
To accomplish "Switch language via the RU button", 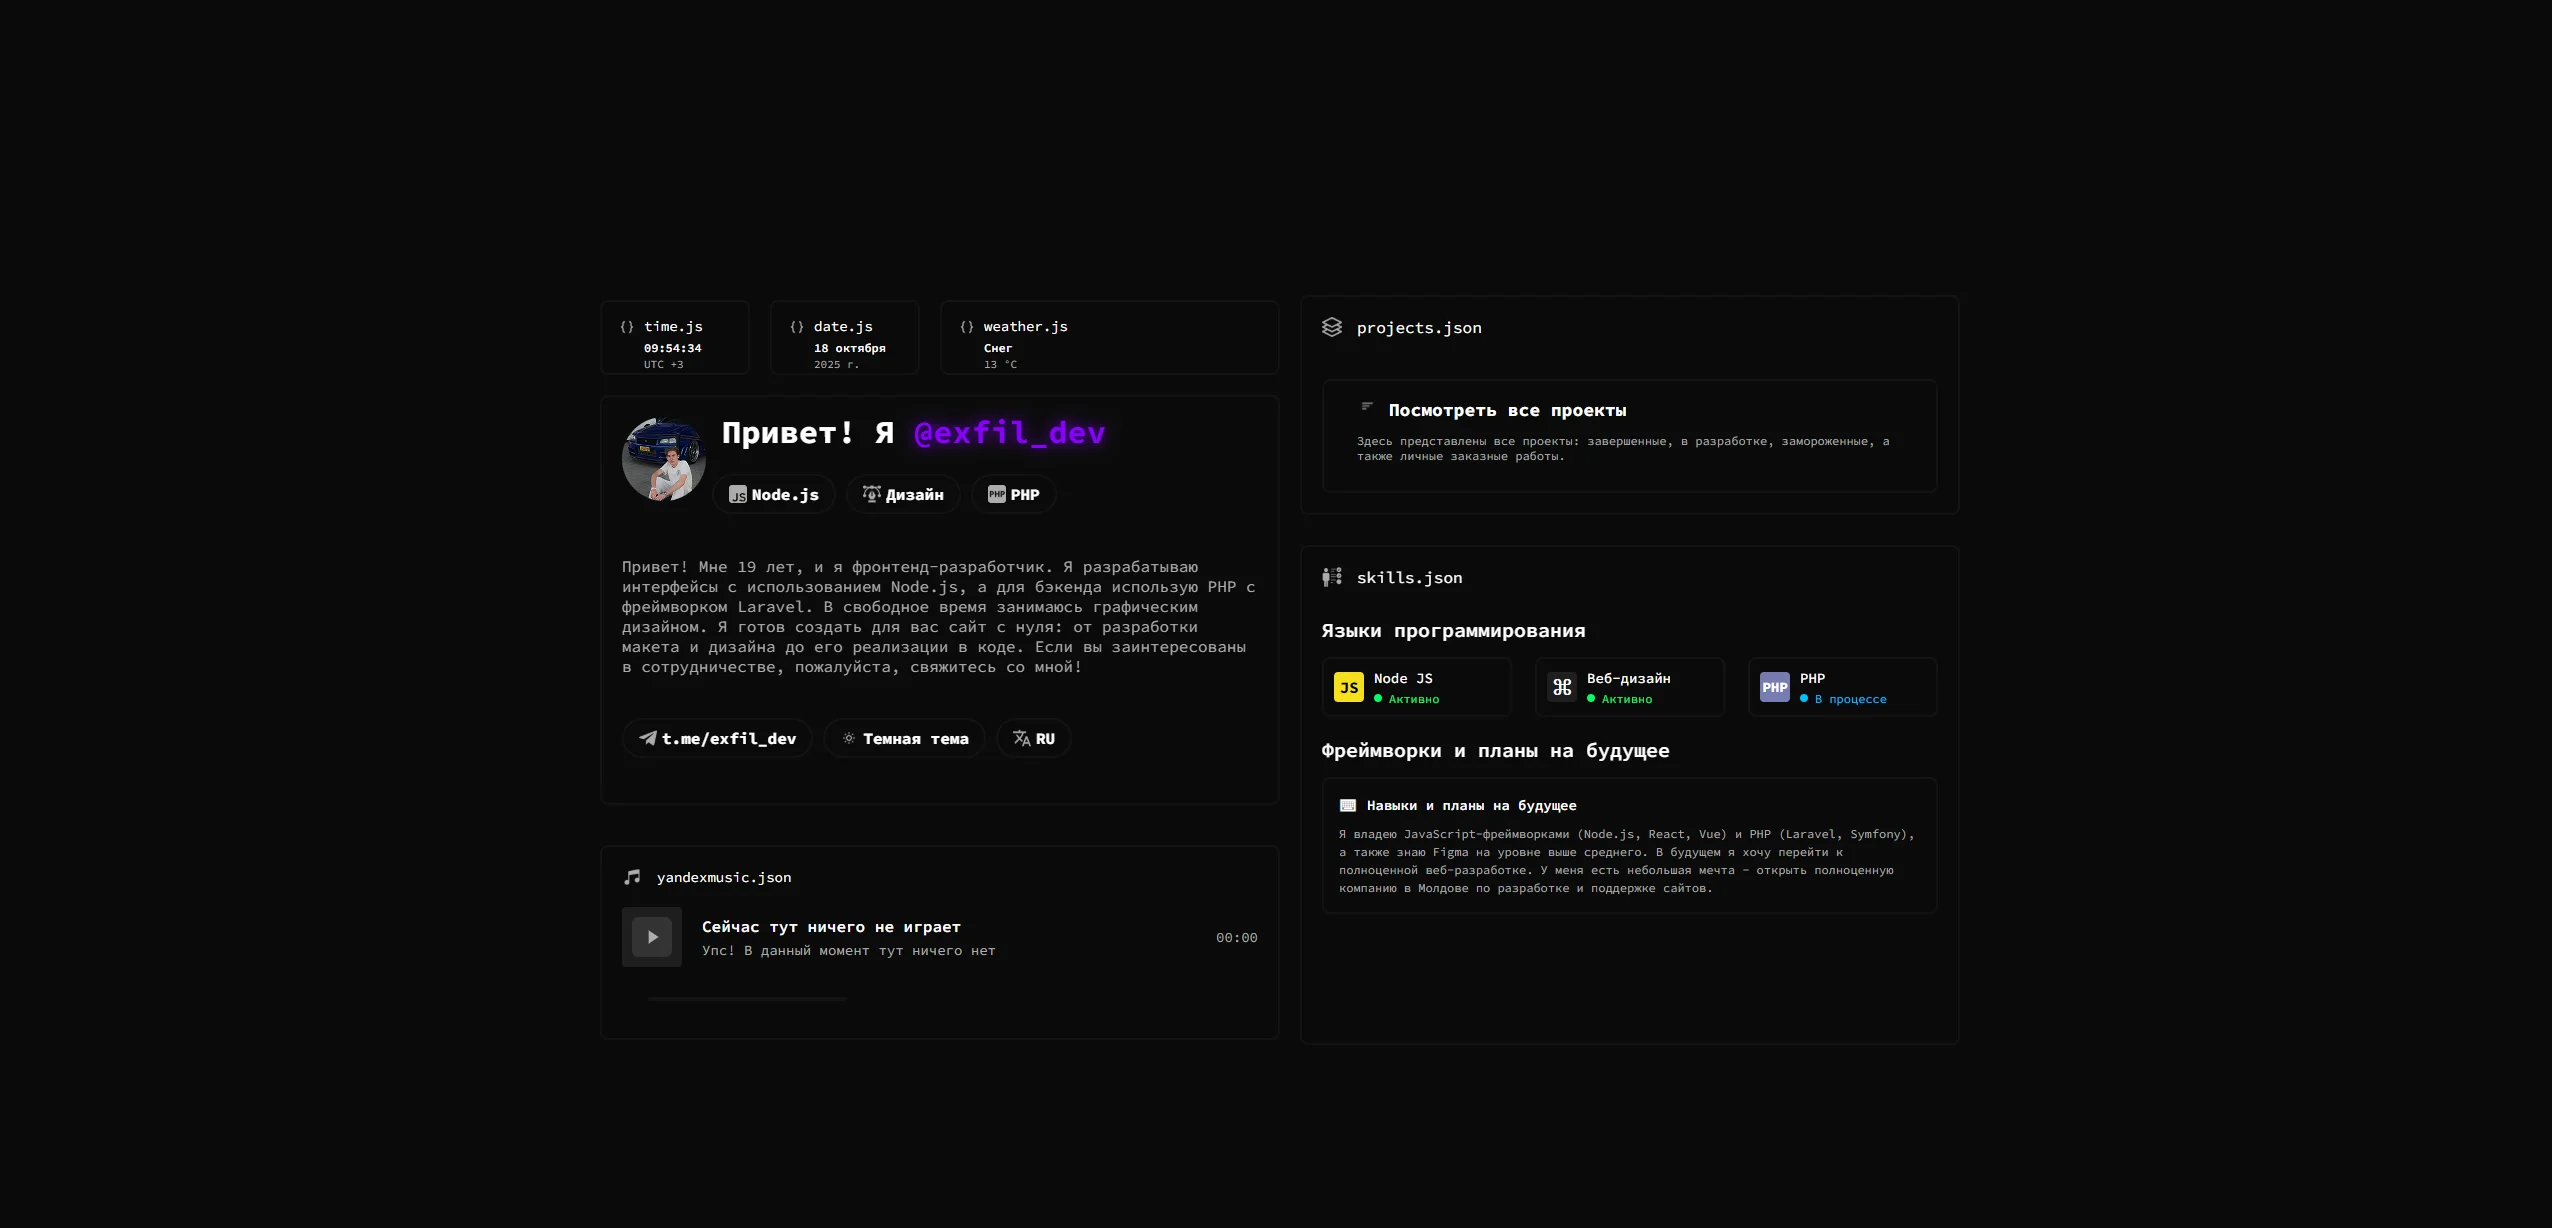I will pyautogui.click(x=1033, y=739).
